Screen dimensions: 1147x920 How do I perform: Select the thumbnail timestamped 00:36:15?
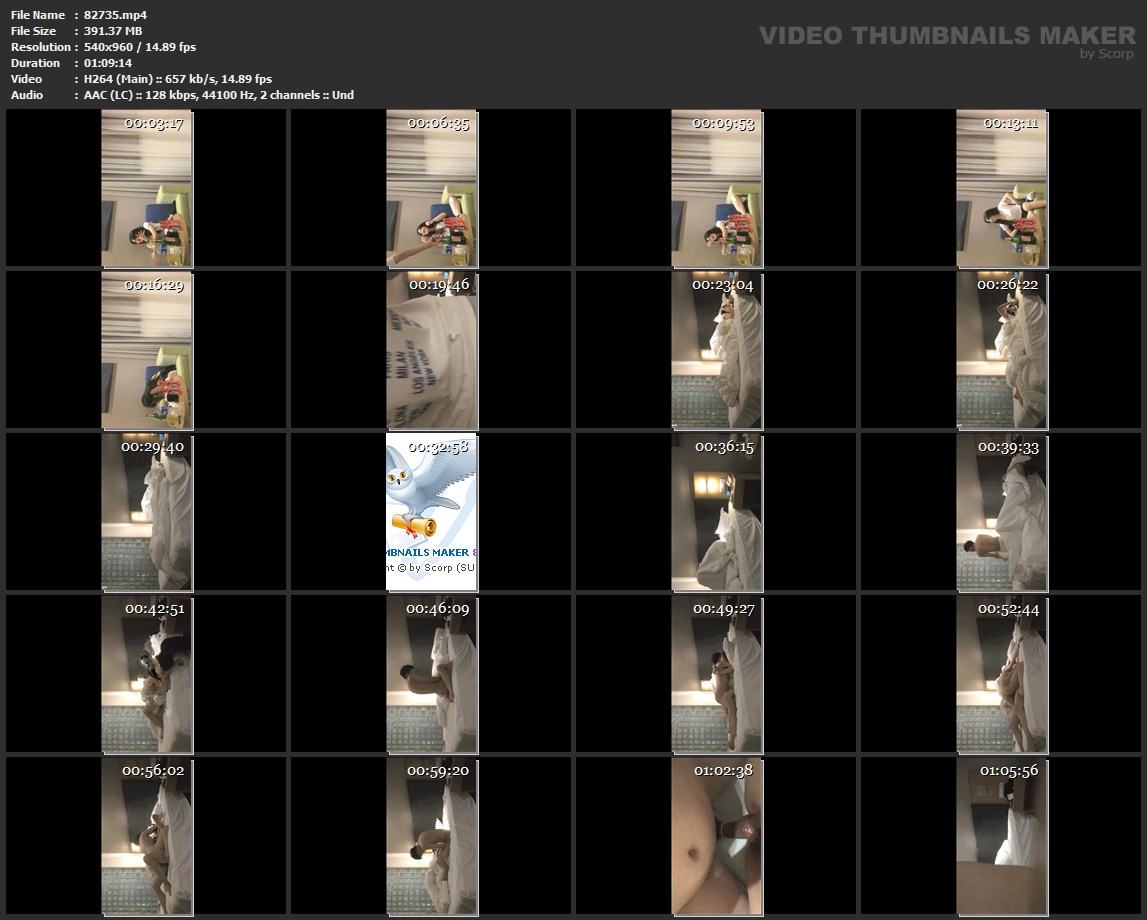716,512
